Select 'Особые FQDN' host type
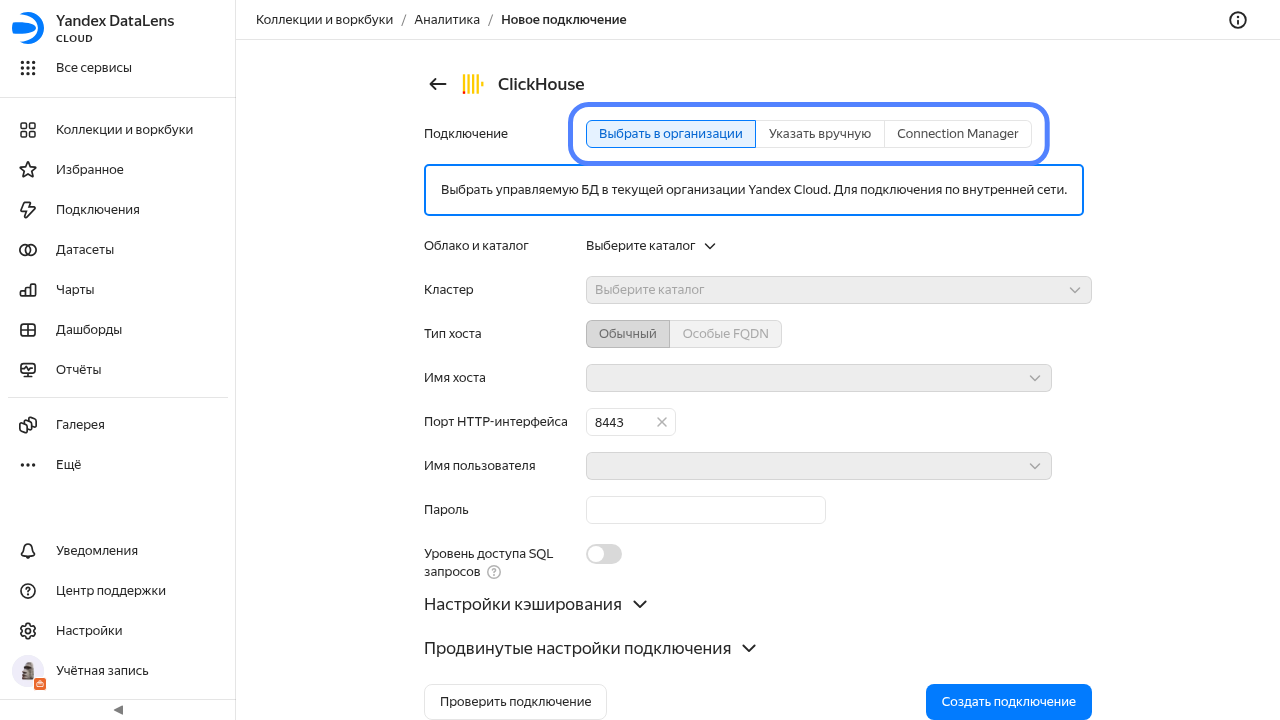 tap(726, 334)
